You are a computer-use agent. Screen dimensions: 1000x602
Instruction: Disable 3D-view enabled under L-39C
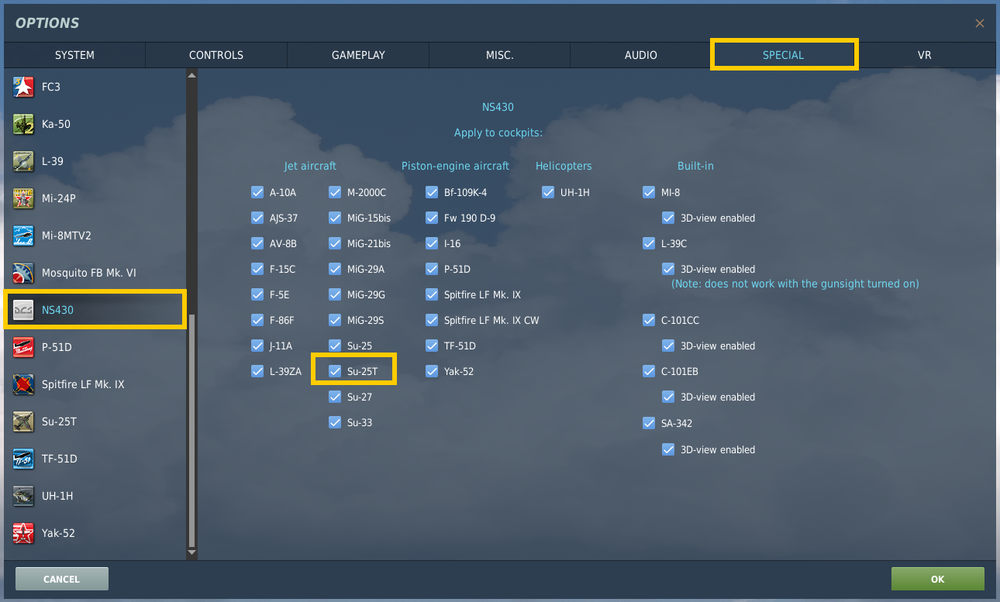[668, 268]
